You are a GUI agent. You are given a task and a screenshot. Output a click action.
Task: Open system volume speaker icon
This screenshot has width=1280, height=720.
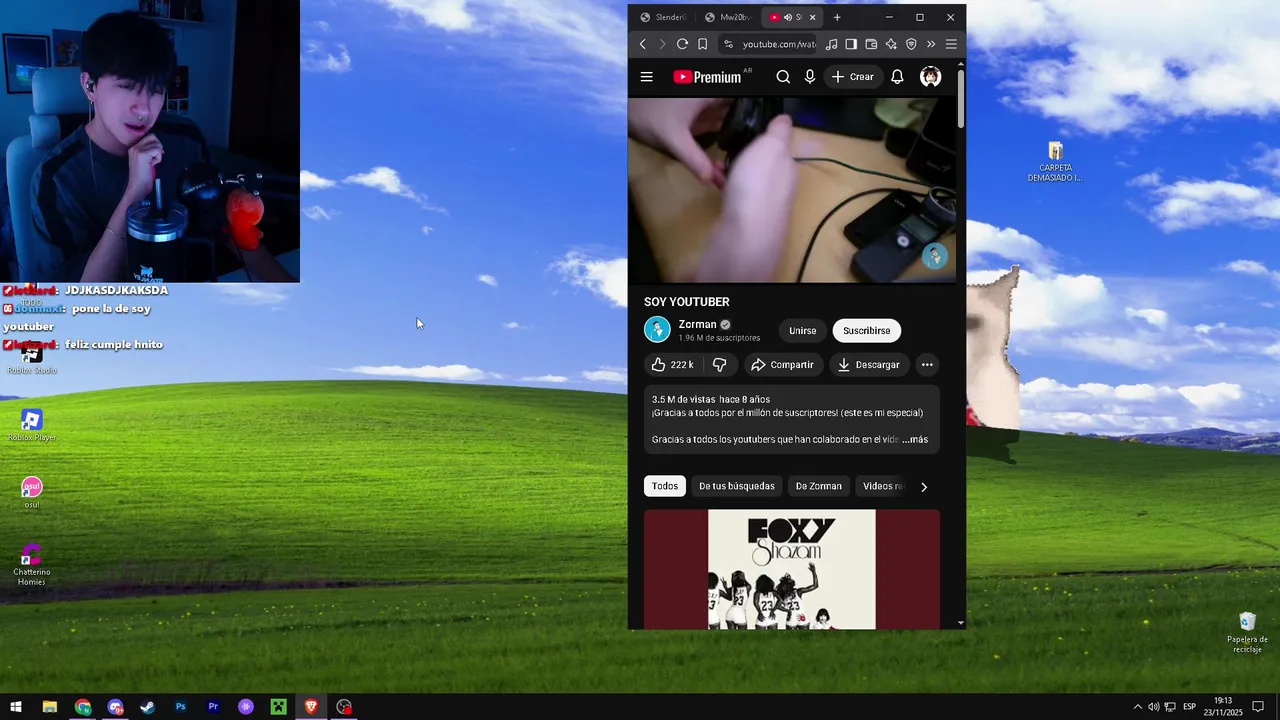coord(1153,707)
